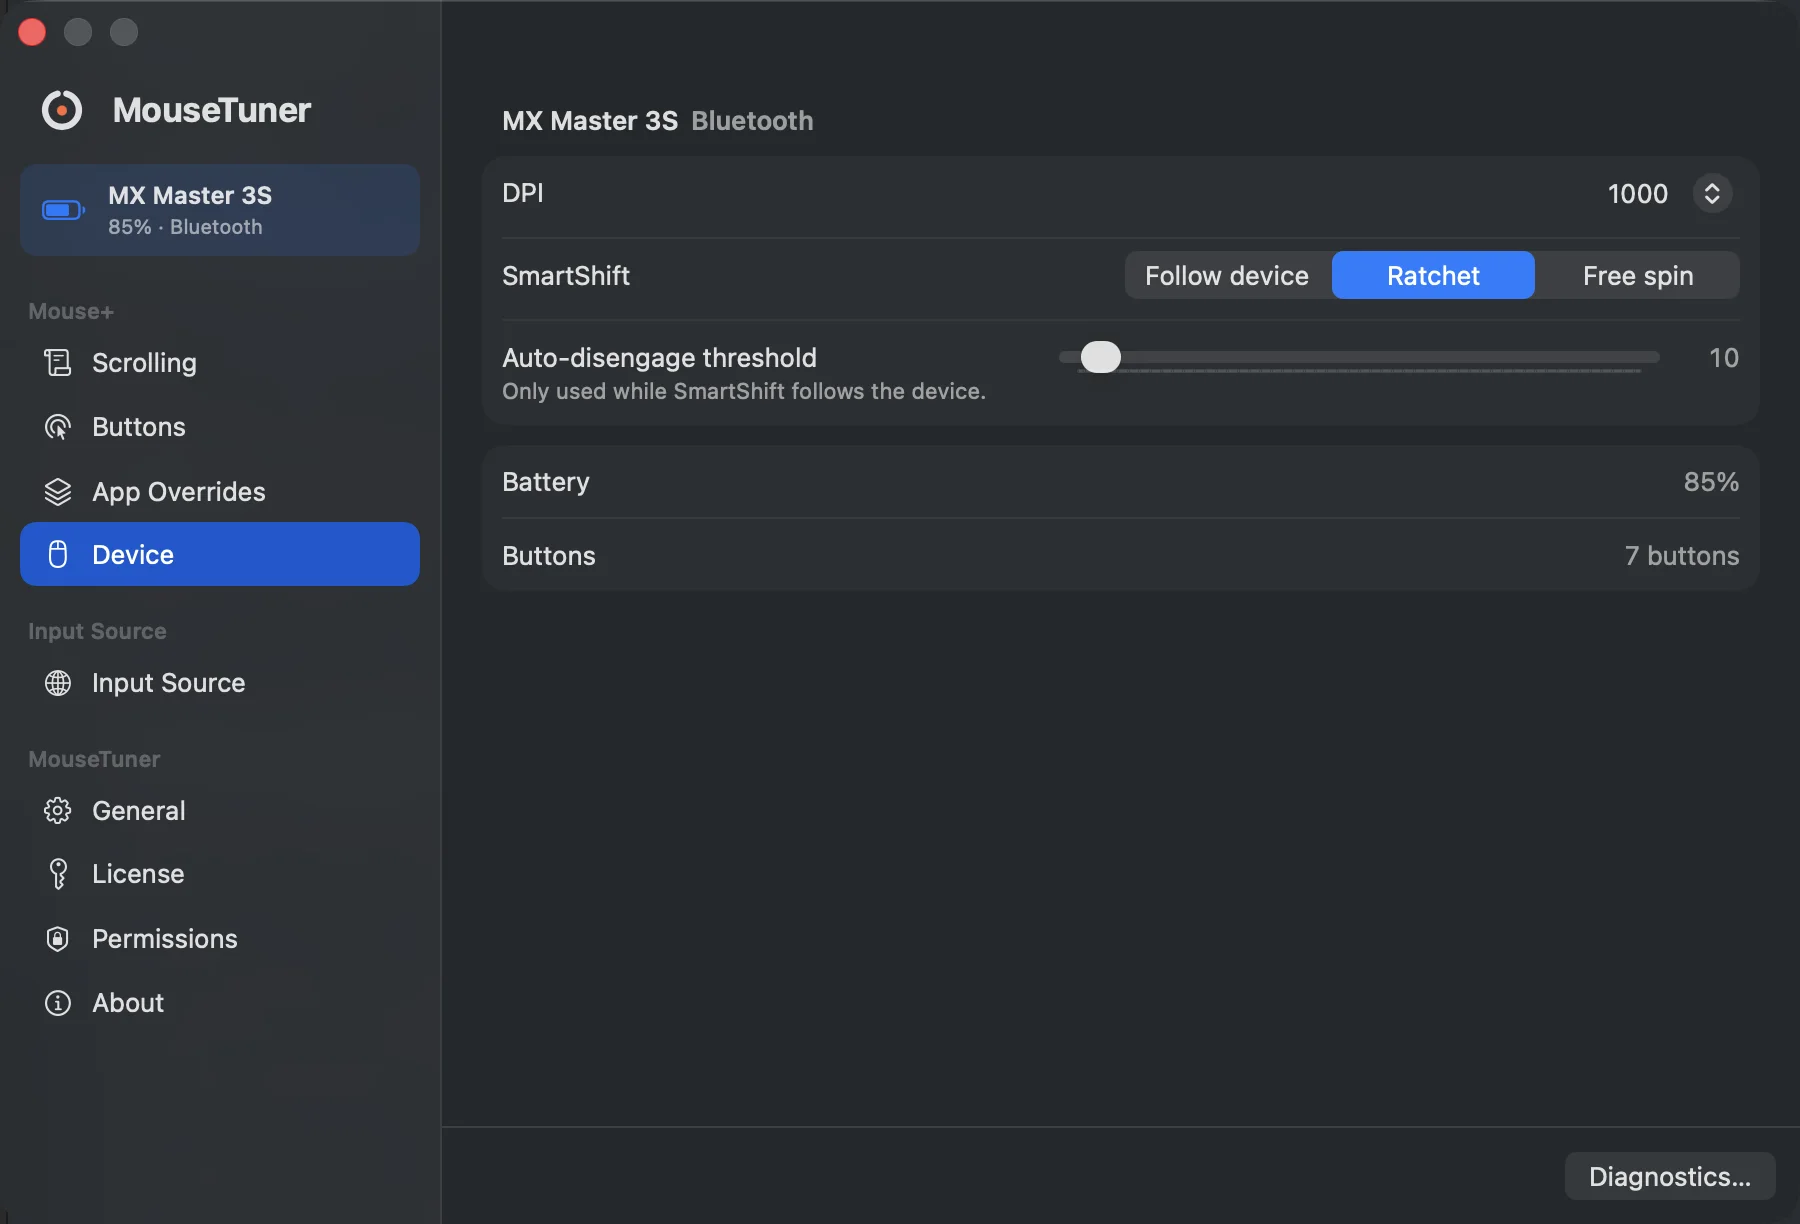The width and height of the screenshot is (1800, 1224).
Task: Click the MouseTuner section header above General
Action: [94, 759]
